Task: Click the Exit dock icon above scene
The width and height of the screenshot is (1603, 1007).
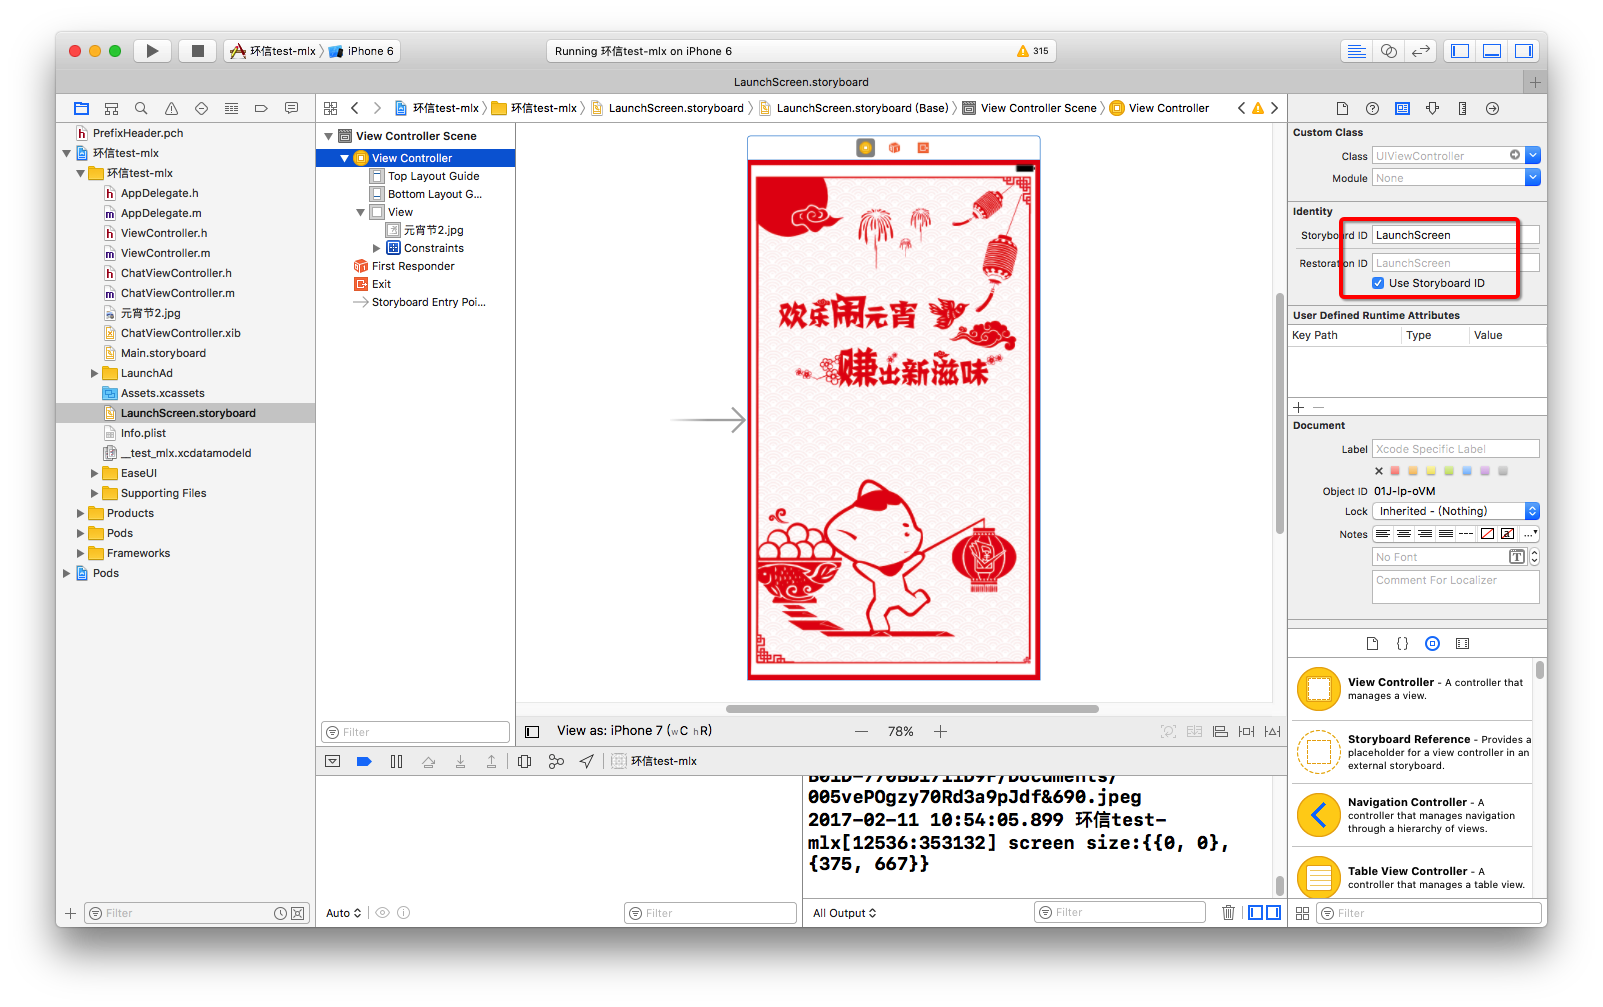Action: point(923,148)
